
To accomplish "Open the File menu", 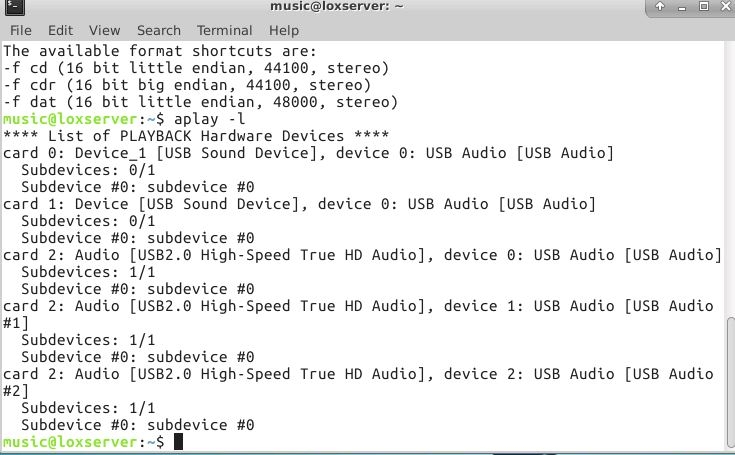I will 20,30.
